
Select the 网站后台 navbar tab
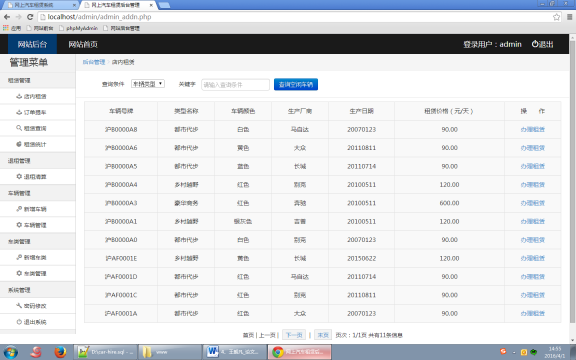(x=32, y=44)
